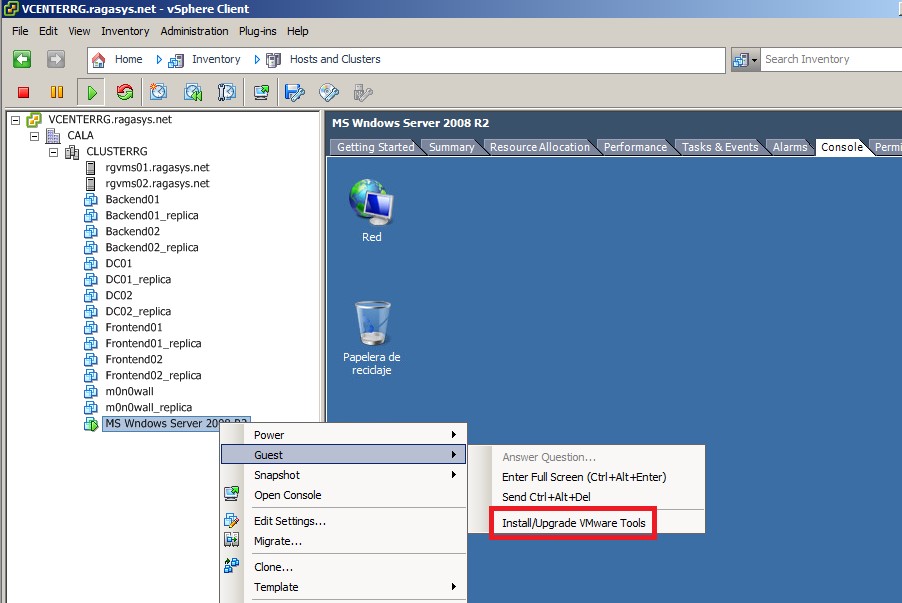Viewport: 902px width, 603px height.
Task: Select Install/Upgrade VMware Tools
Action: [573, 522]
